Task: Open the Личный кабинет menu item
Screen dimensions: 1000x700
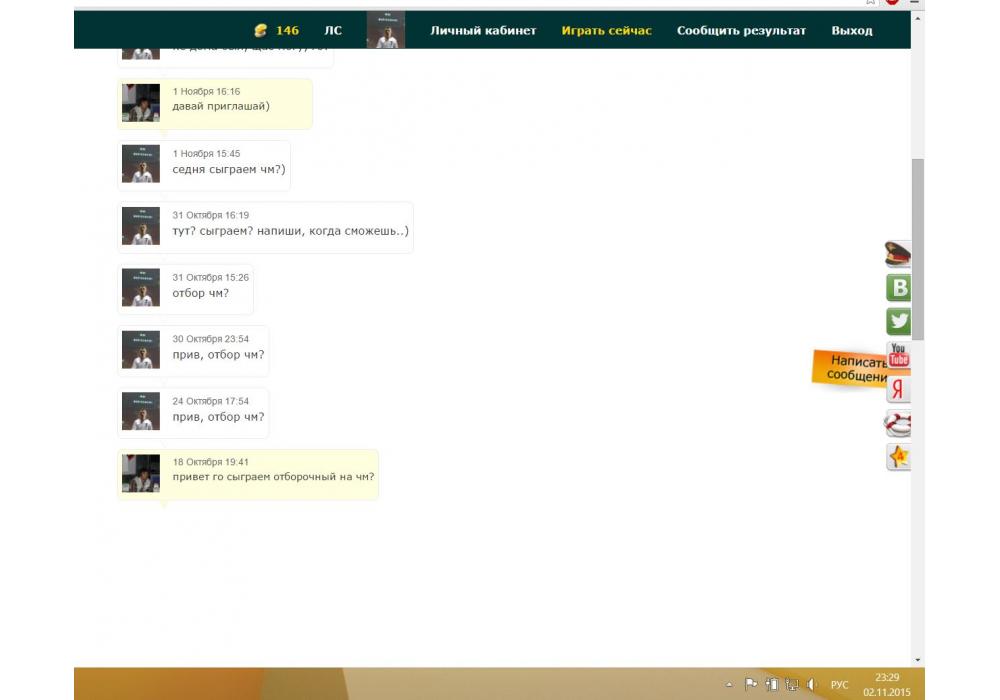Action: [x=483, y=30]
